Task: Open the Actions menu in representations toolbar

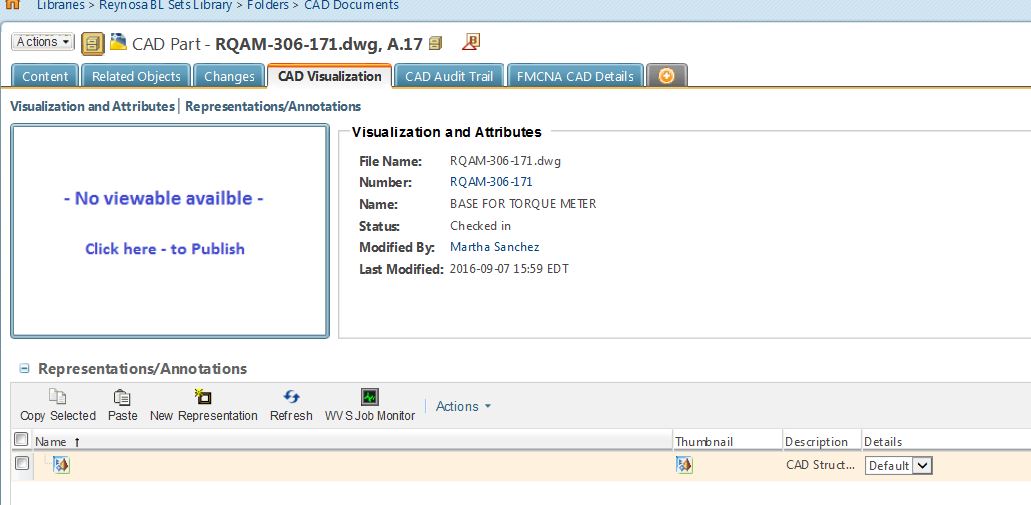Action: [464, 406]
